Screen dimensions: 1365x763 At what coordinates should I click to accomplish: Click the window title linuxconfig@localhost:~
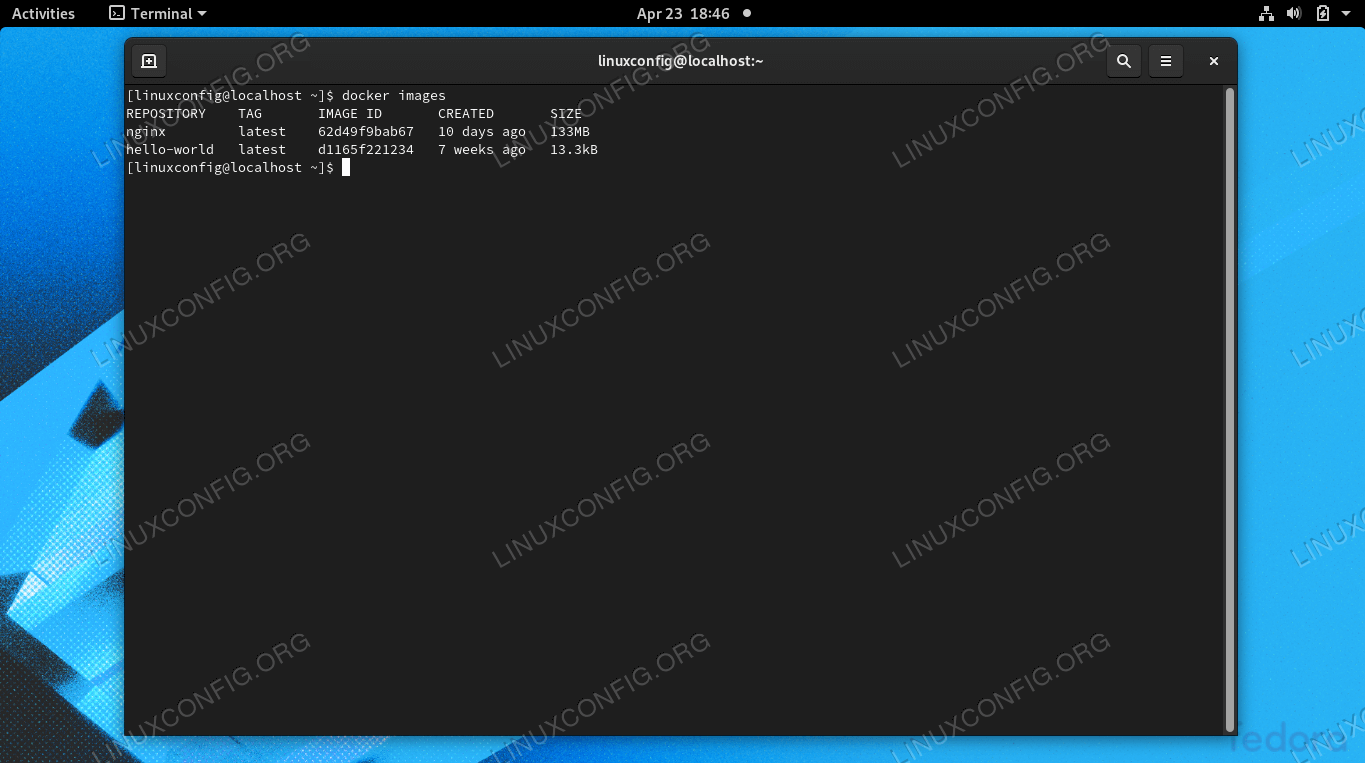681,61
